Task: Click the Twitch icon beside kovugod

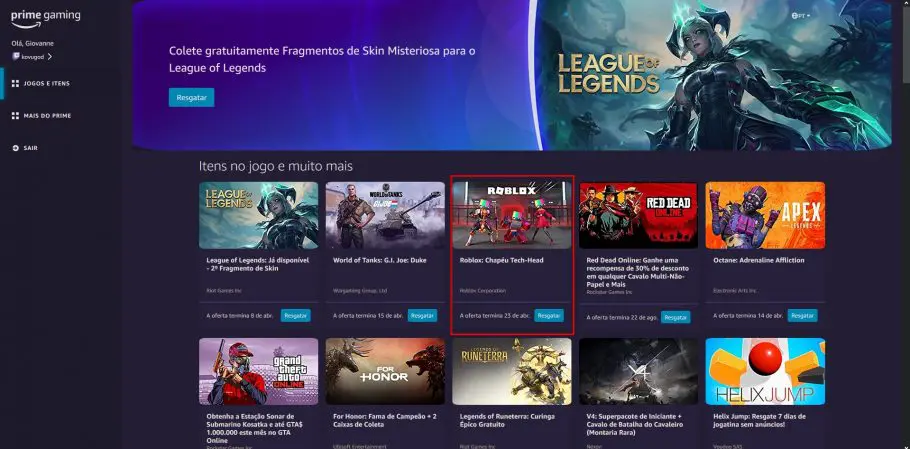Action: pos(16,57)
